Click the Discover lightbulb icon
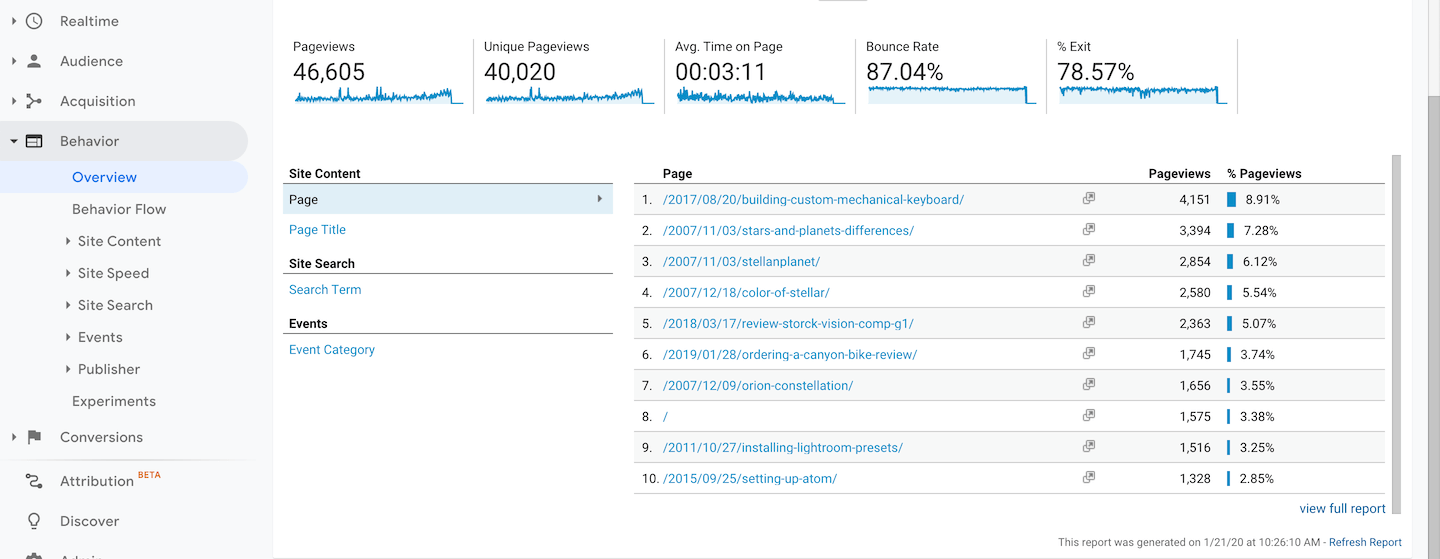Image resolution: width=1440 pixels, height=559 pixels. [34, 521]
